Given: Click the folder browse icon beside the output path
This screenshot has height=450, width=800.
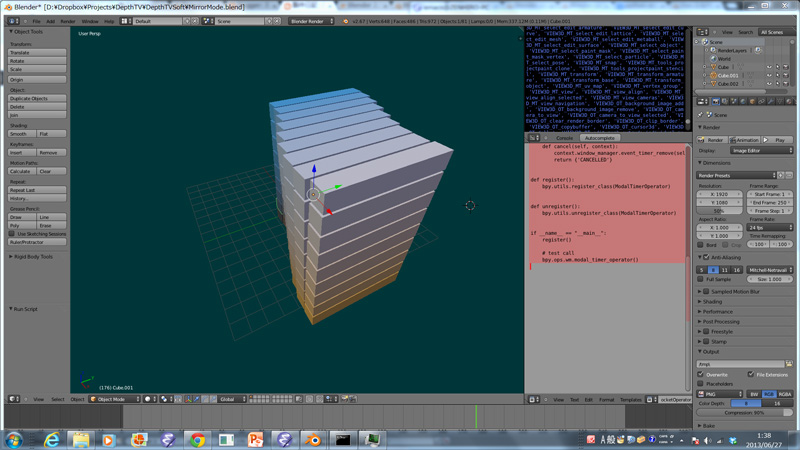Looking at the screenshot, I should pyautogui.click(x=789, y=364).
